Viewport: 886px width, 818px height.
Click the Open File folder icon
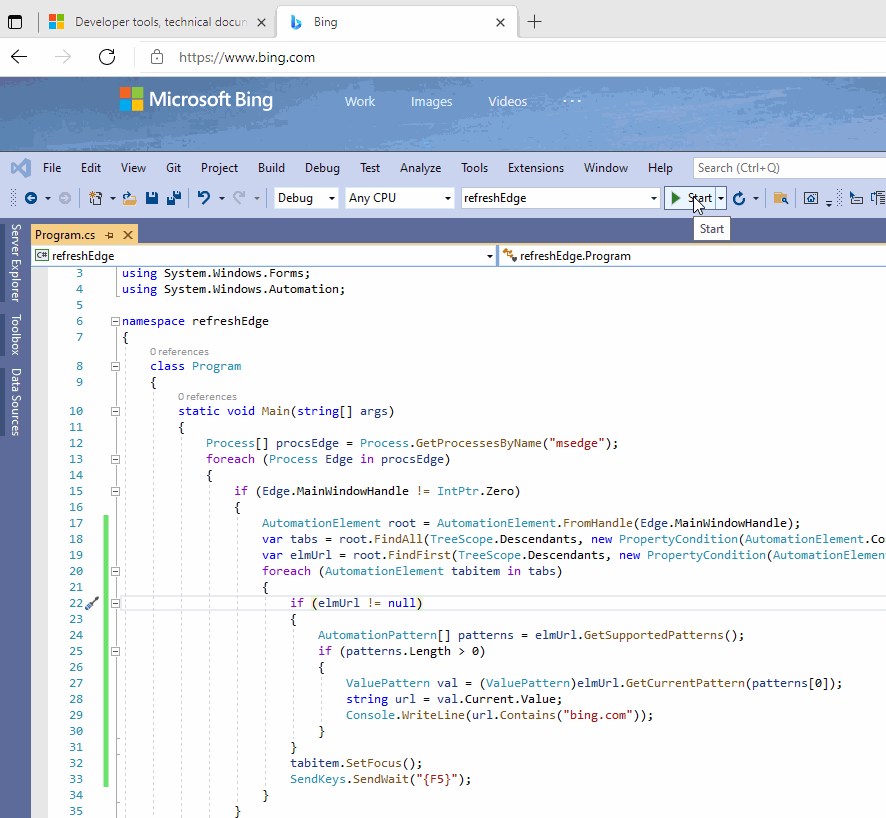point(130,198)
